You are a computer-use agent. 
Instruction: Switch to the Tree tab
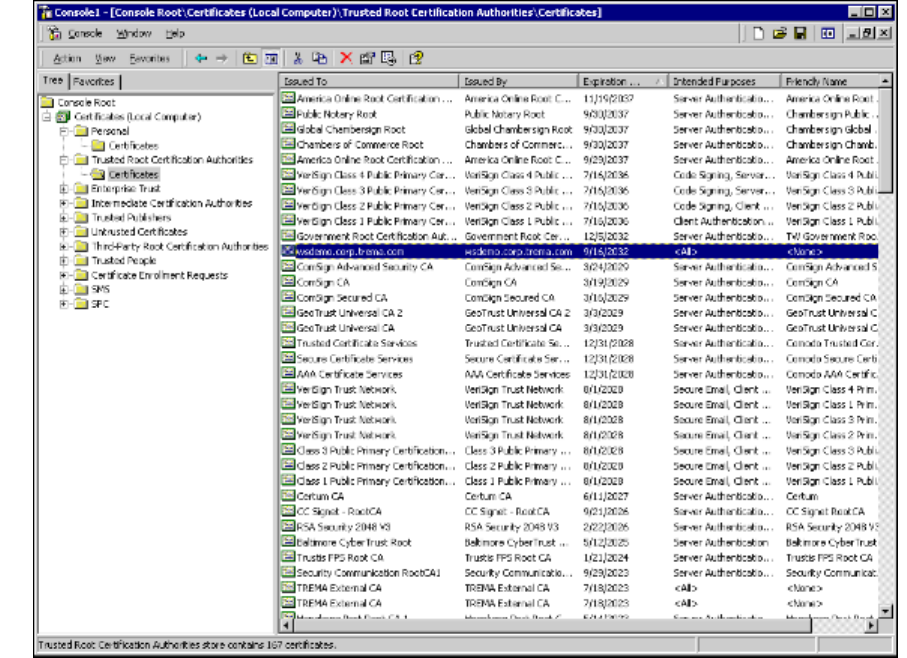click(53, 80)
